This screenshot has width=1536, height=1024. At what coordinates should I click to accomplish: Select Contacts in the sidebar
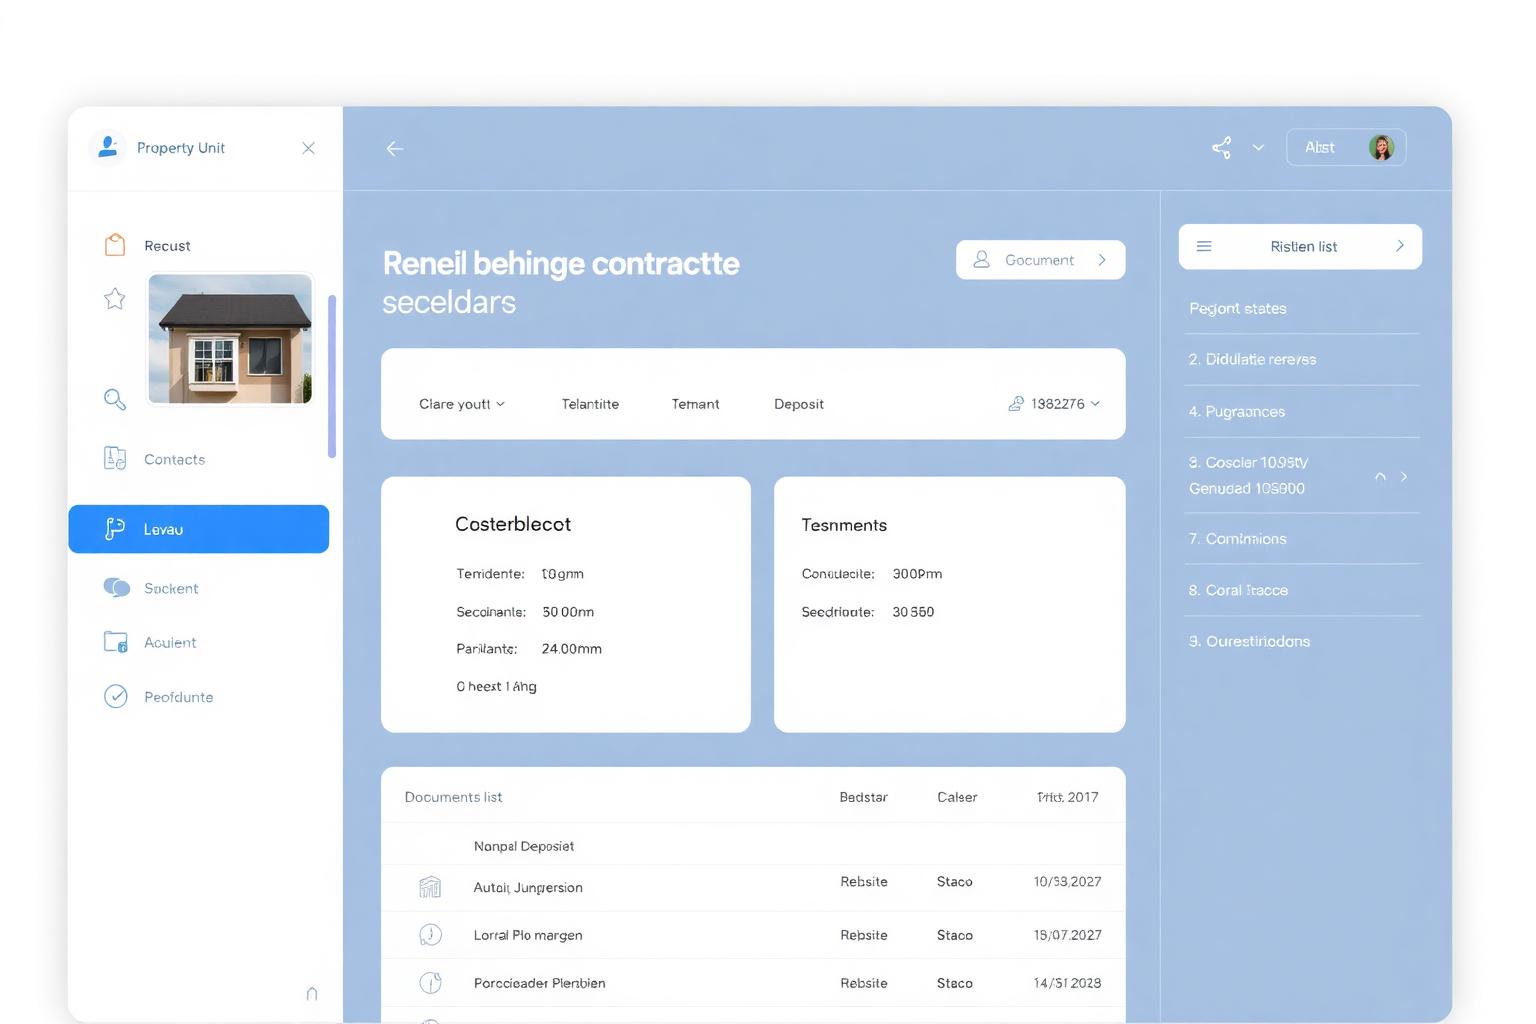click(x=174, y=459)
